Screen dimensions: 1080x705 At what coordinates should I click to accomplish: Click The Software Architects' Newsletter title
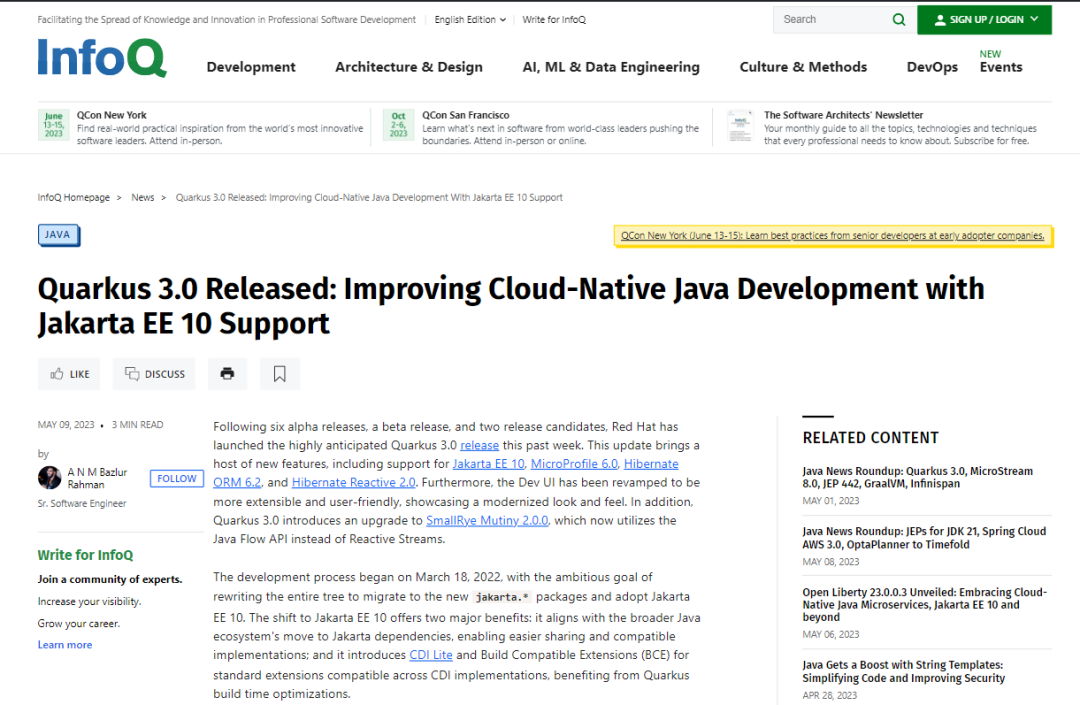click(843, 115)
